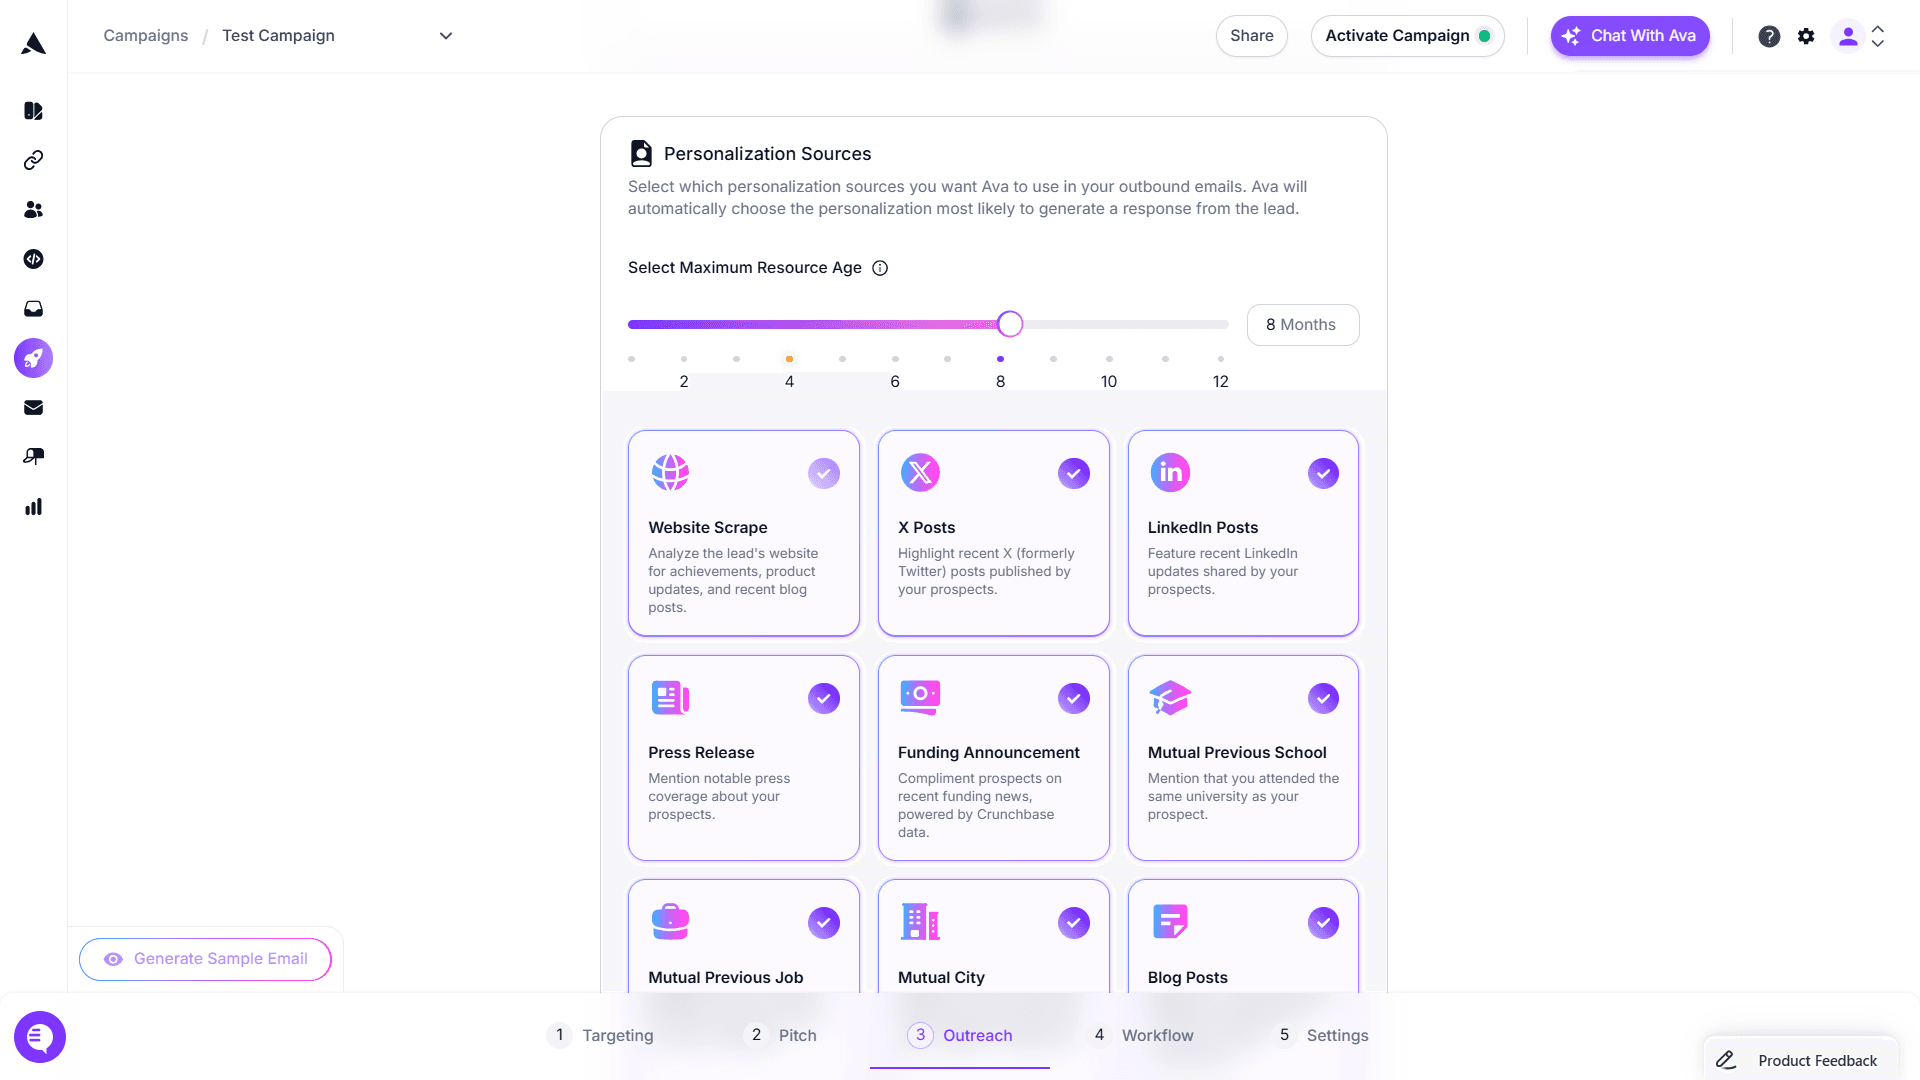Open the envelope mail icon in sidebar
Screen dimensions: 1920x1080
click(x=33, y=408)
